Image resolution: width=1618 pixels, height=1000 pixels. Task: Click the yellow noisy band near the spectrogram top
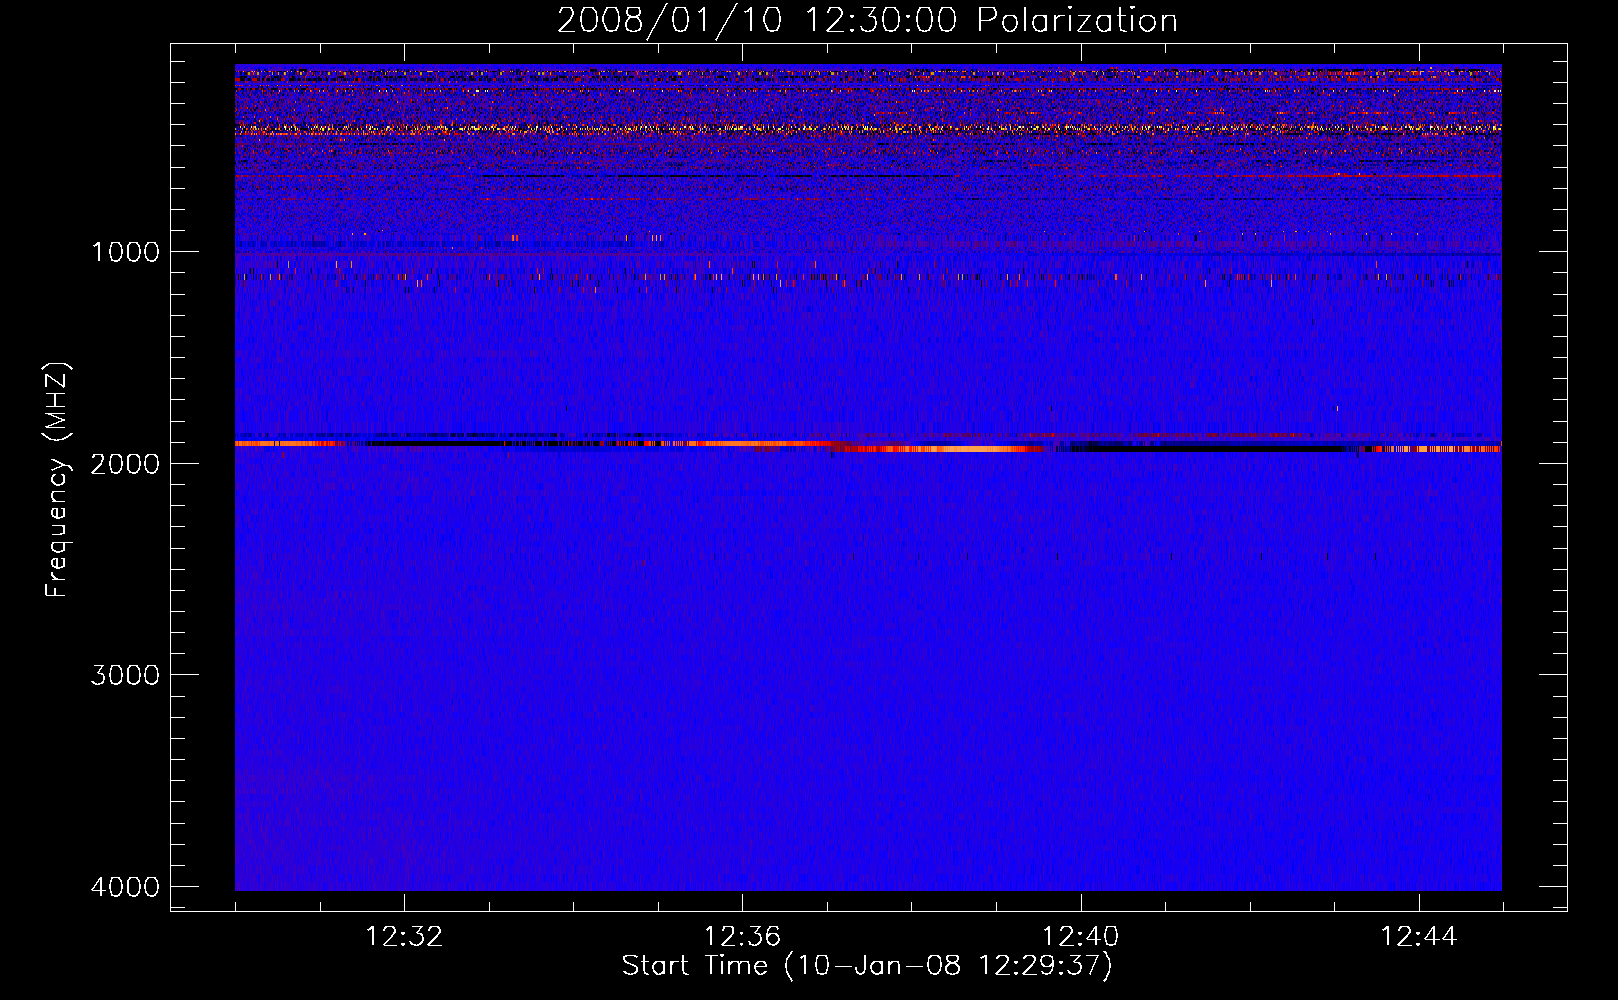[868, 129]
